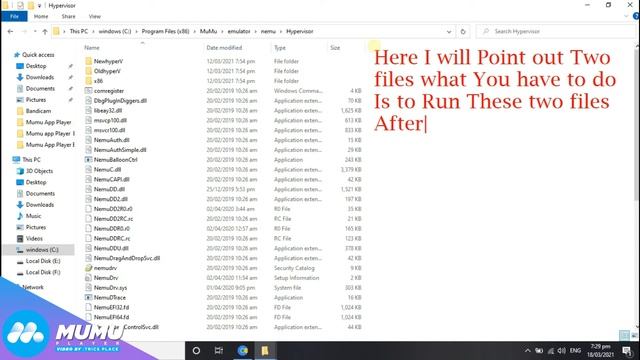Switch to details view layout icon

624,336
